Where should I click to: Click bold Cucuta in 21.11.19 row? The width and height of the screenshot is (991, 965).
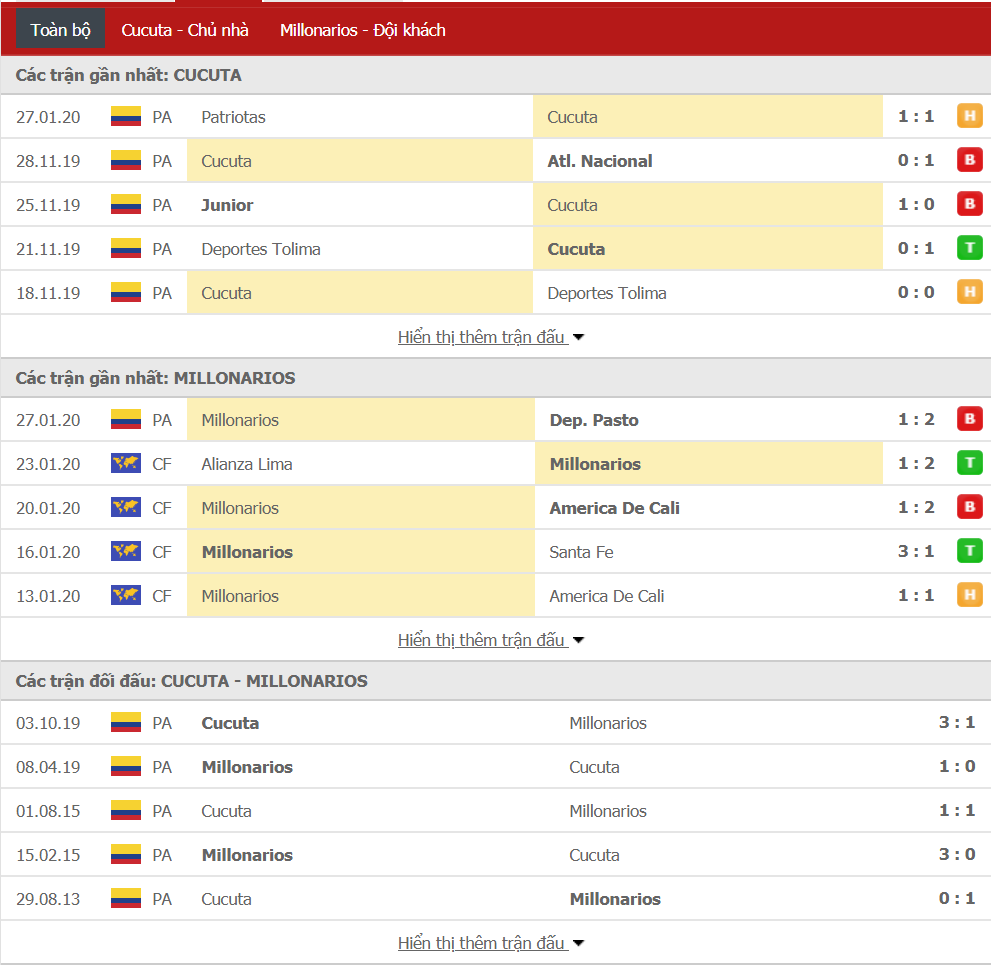[576, 249]
